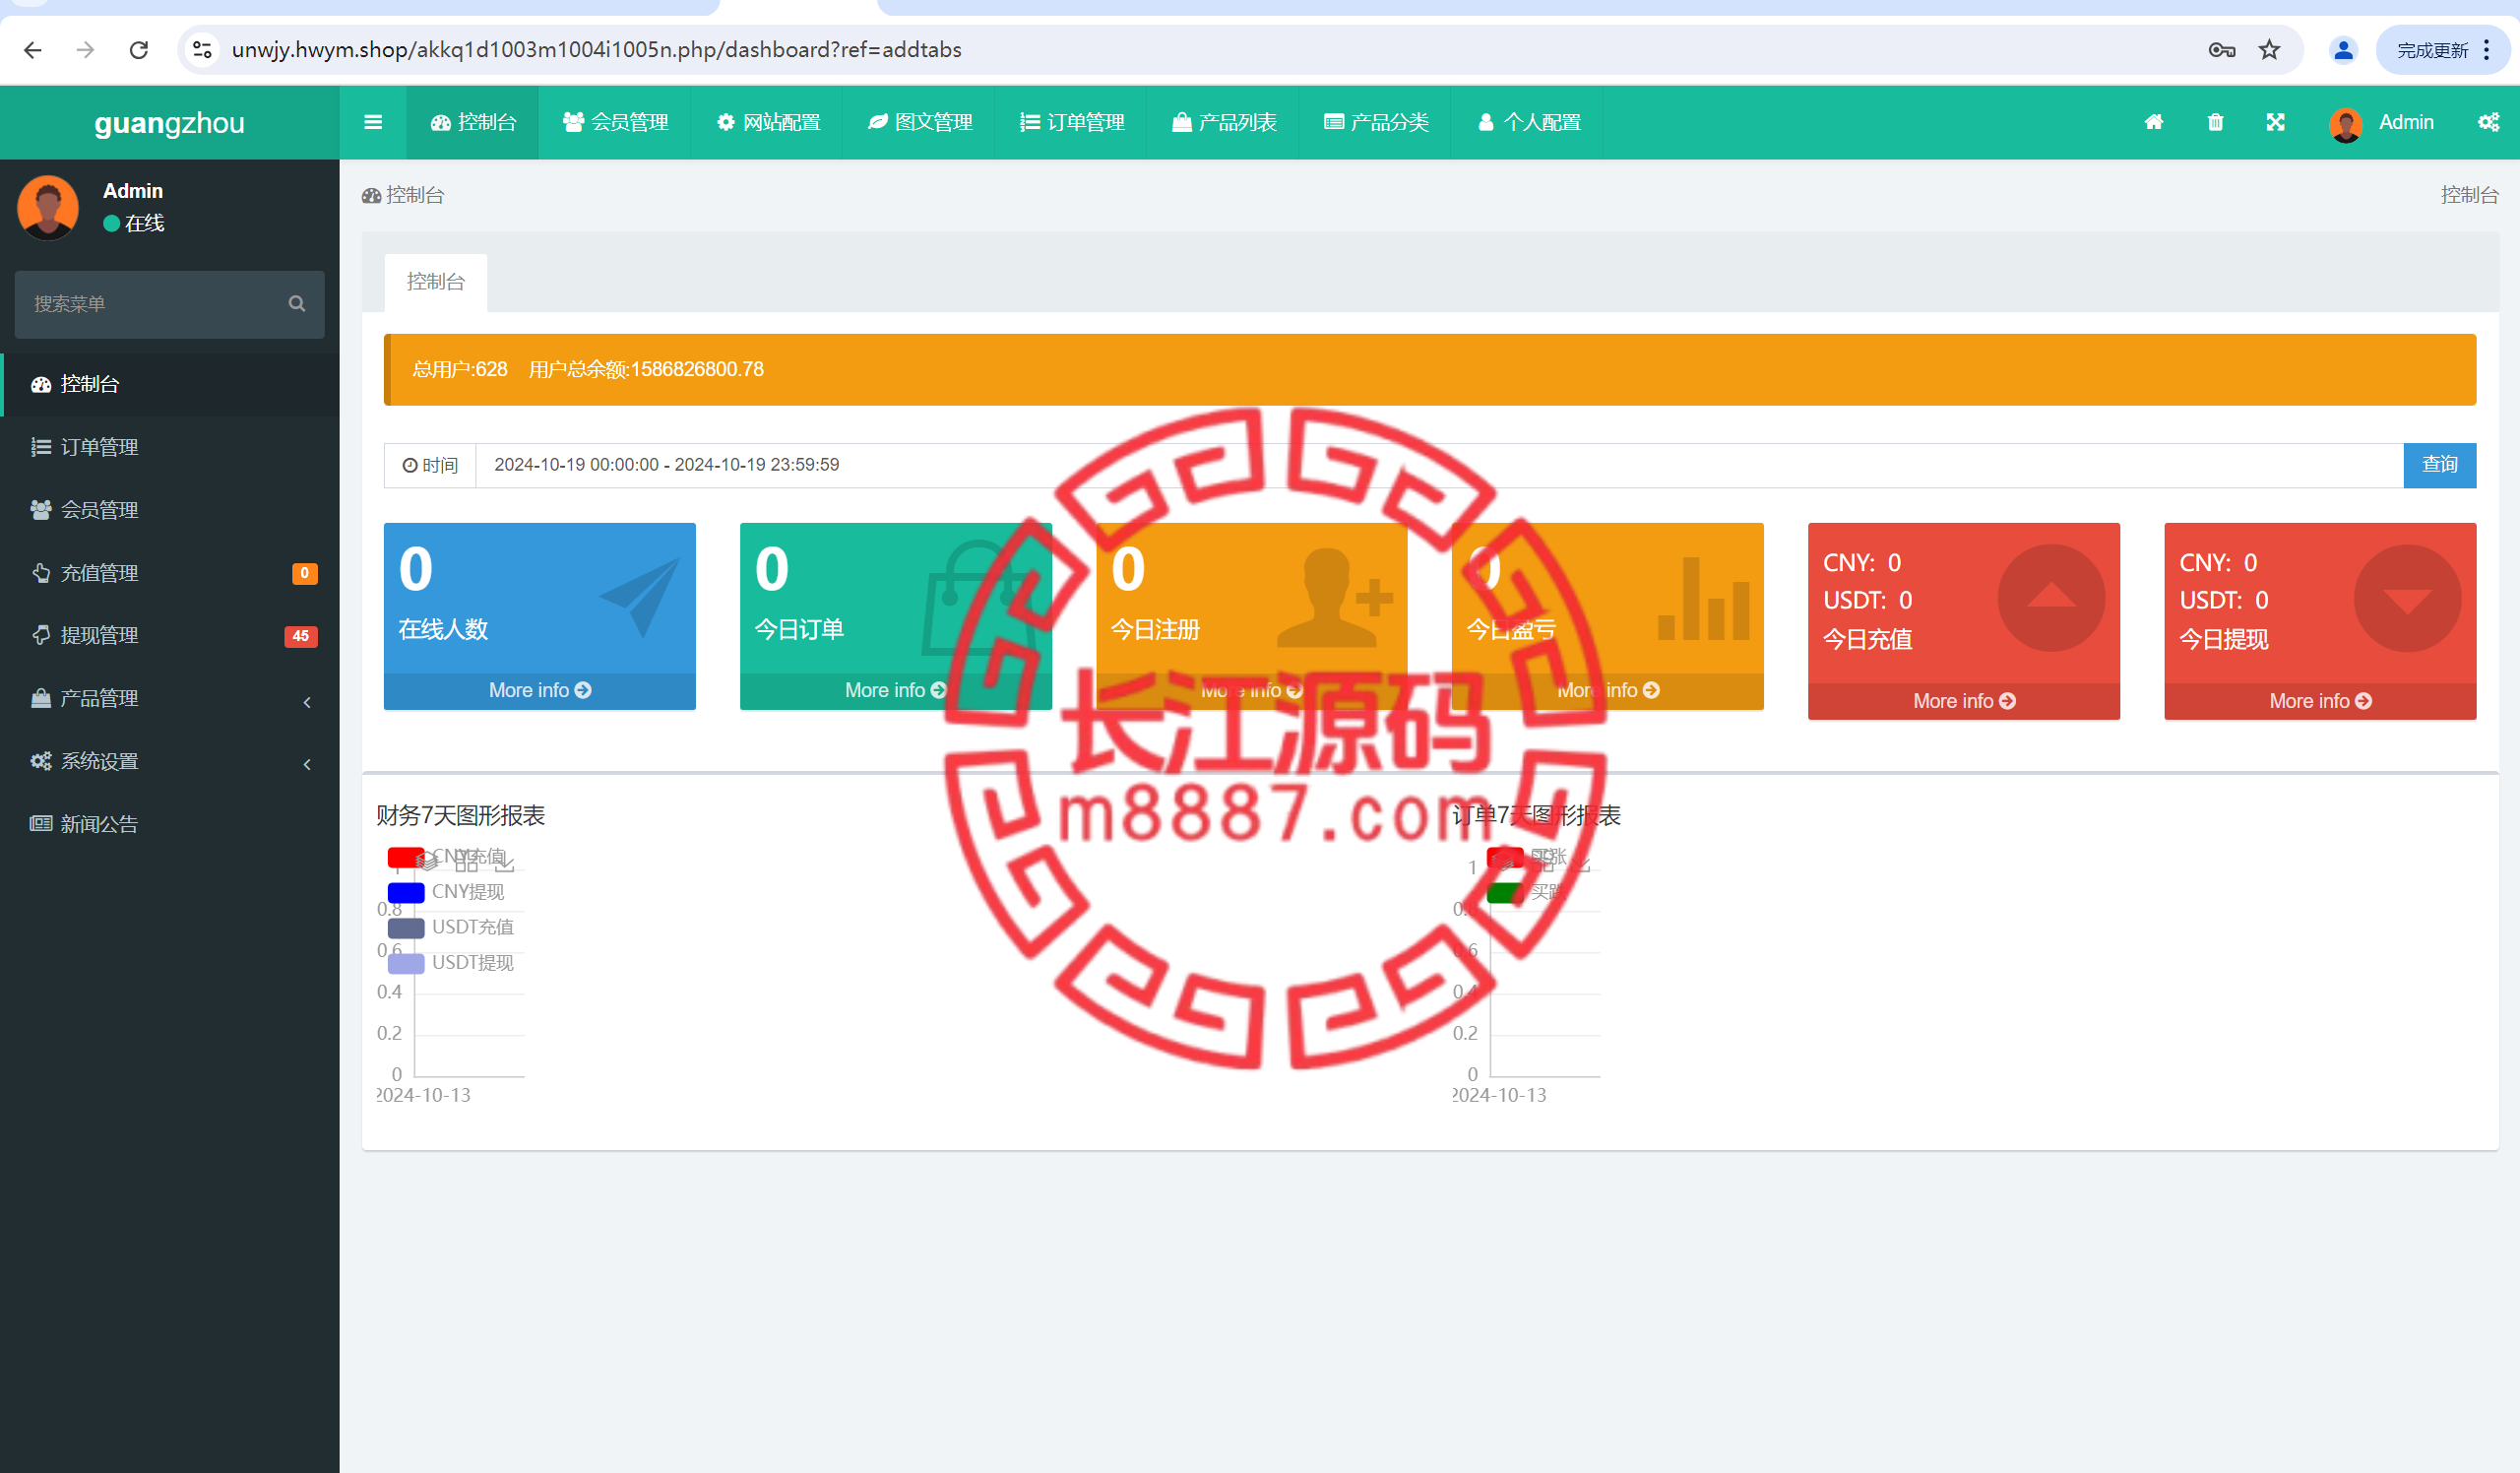Click the up arrow circle on 今日充值 card
Viewport: 2520px width, 1473px height.
click(x=2051, y=598)
